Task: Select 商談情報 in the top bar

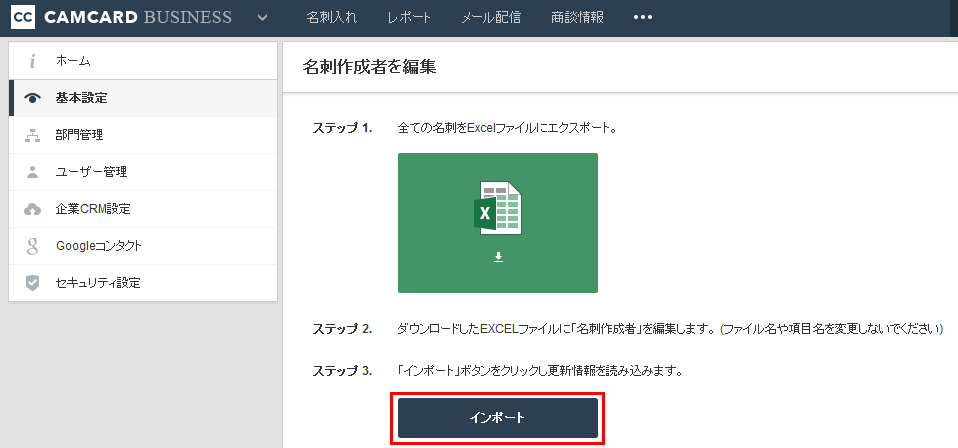Action: [x=577, y=17]
